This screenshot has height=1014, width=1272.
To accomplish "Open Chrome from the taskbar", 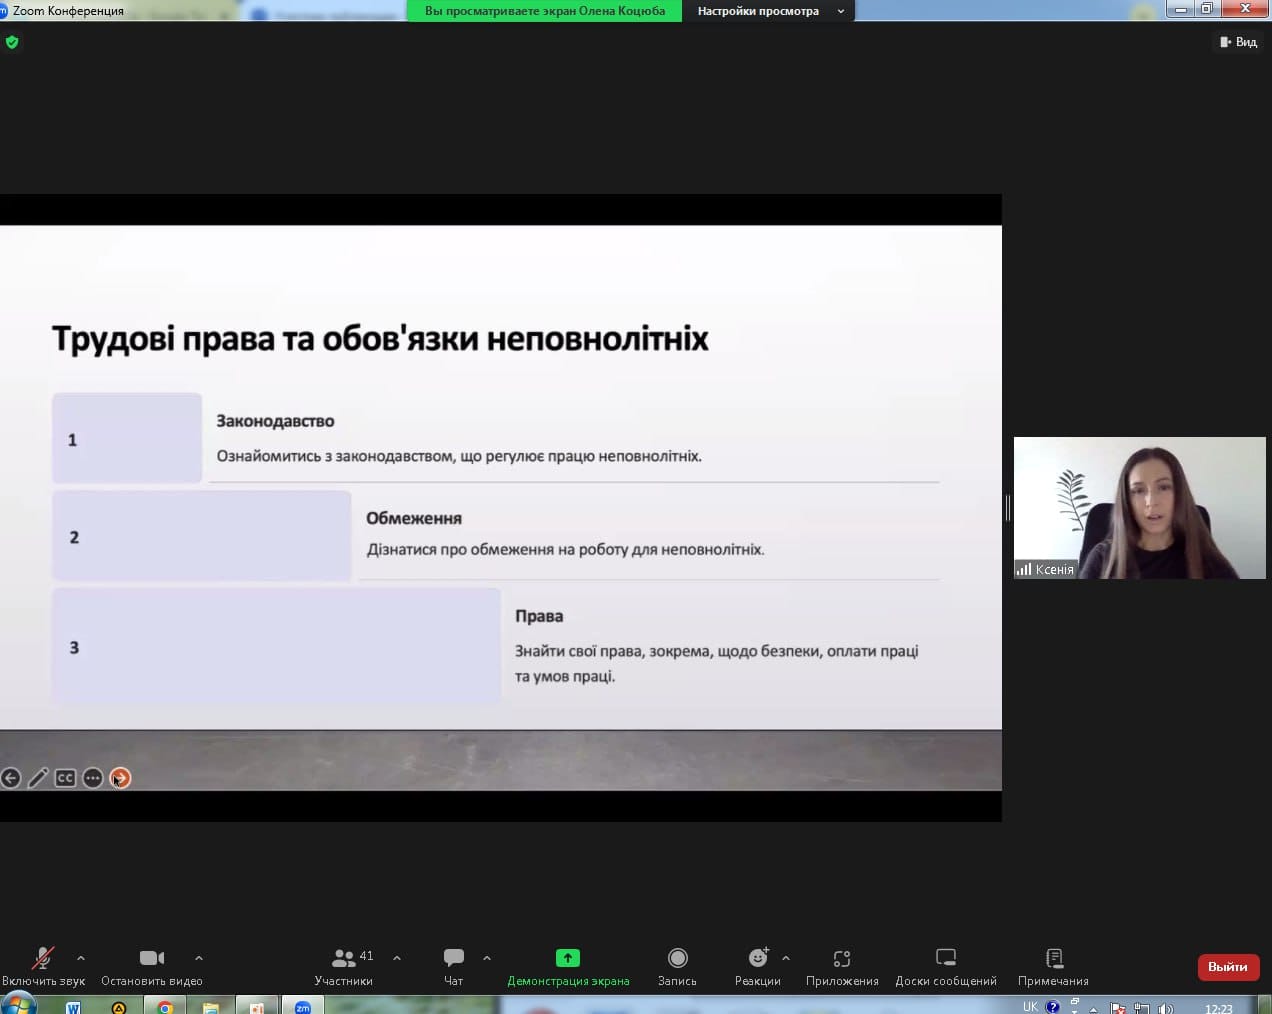I will [165, 1007].
